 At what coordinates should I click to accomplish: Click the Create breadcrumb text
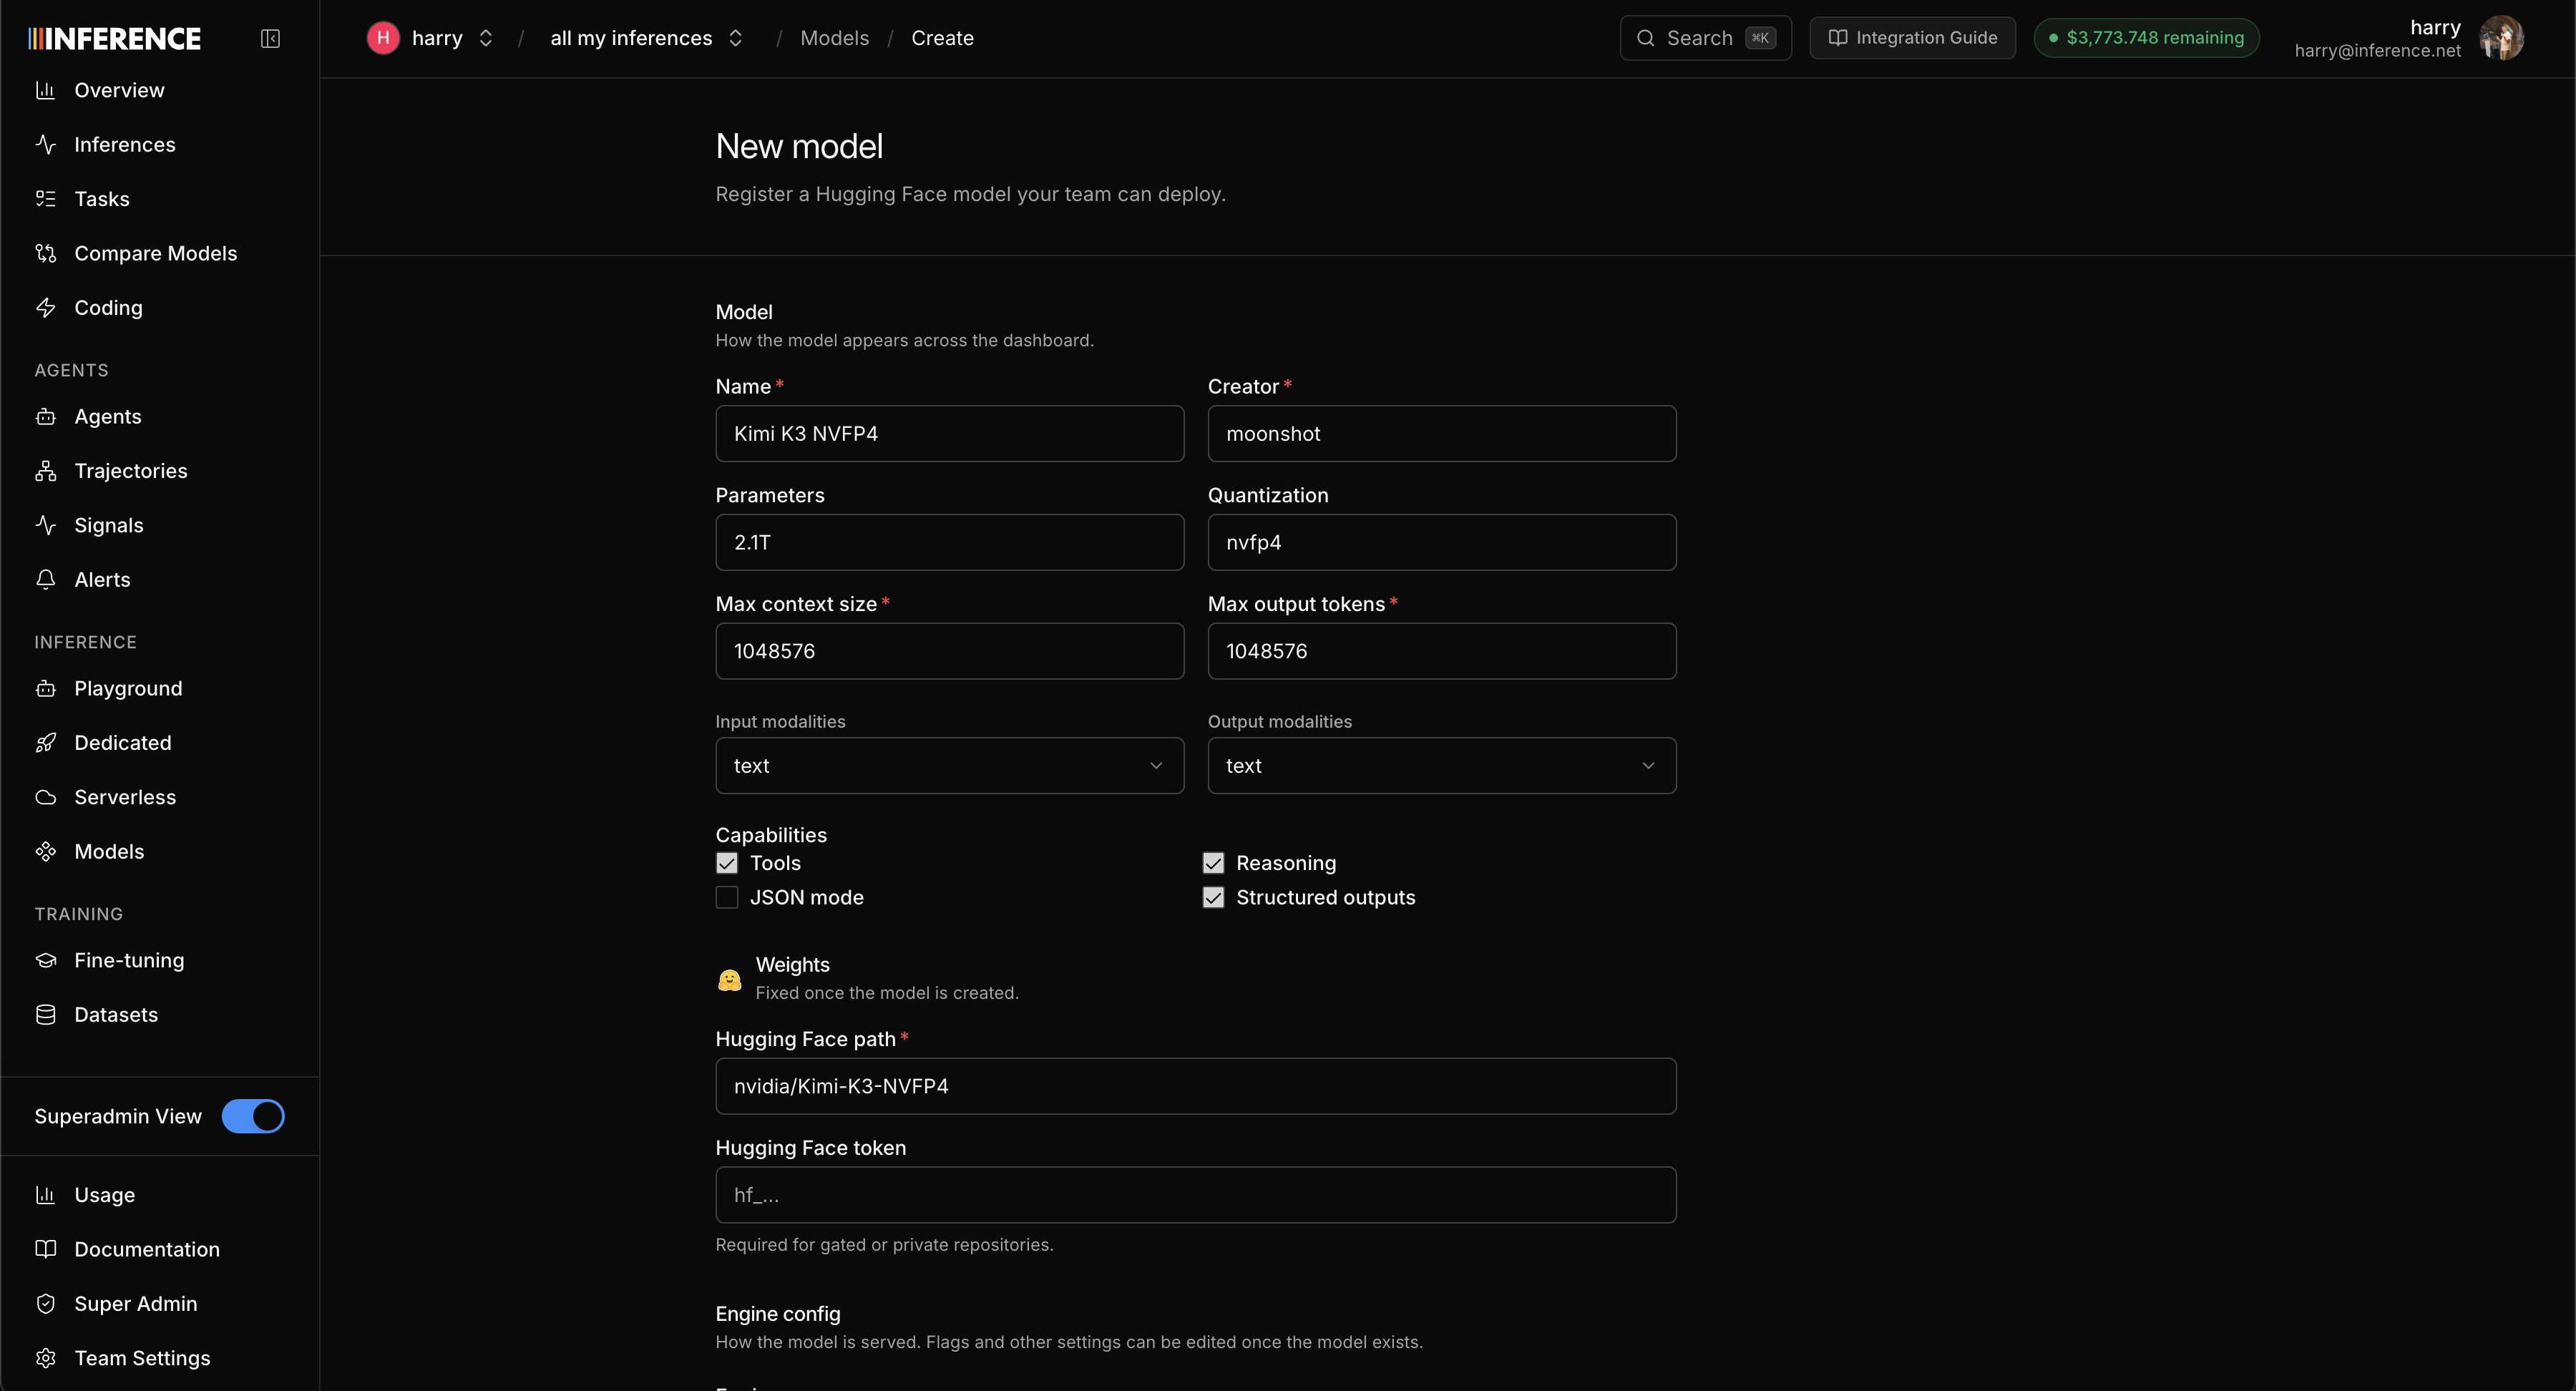tap(942, 38)
